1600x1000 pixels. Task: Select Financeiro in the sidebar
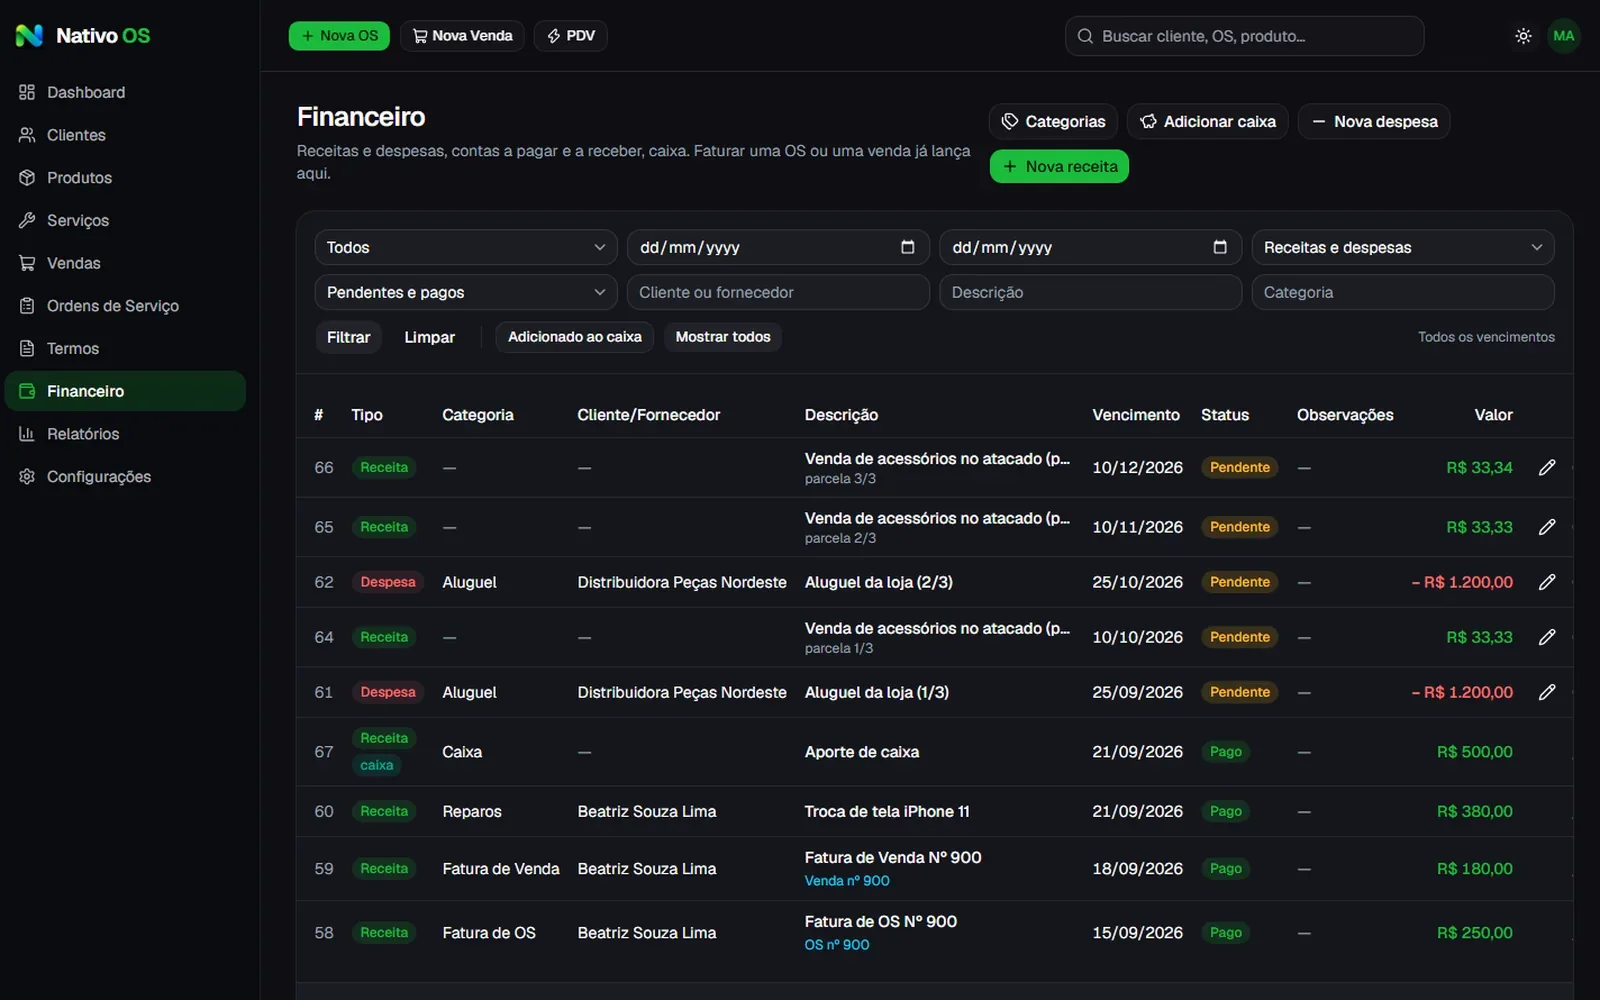(125, 391)
